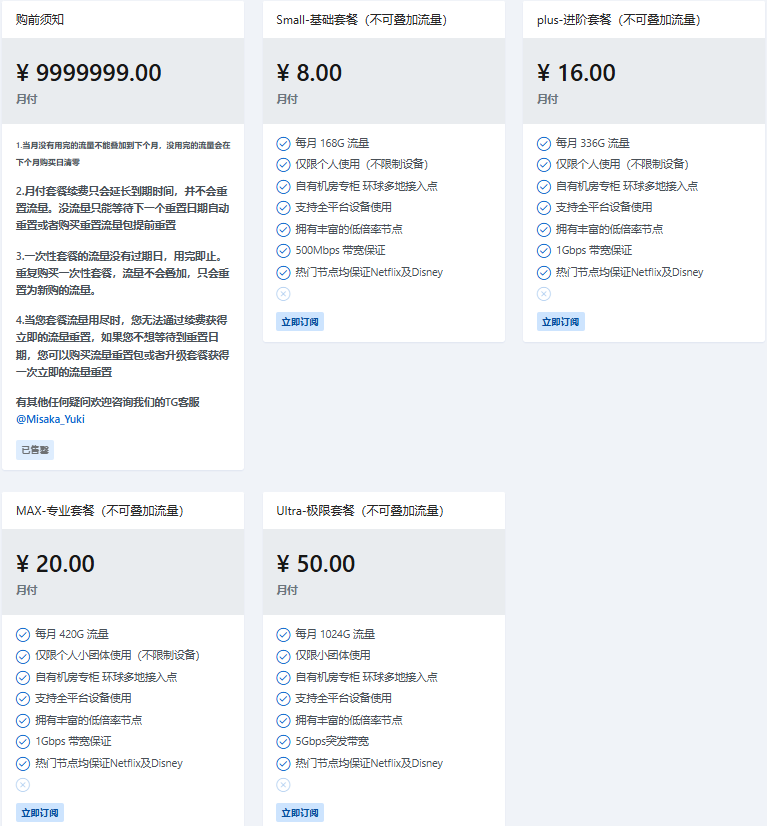The width and height of the screenshot is (767, 826).
Task: Click check icon beside 每月 336G 流量
Action: click(544, 143)
